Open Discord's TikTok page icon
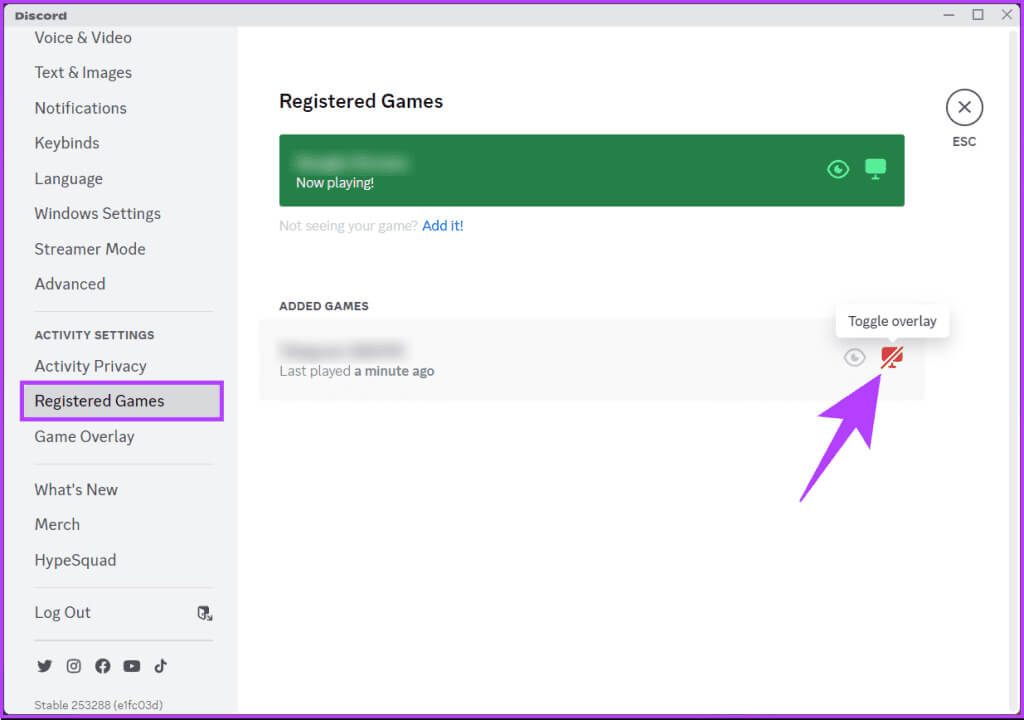The image size is (1024, 720). [160, 666]
